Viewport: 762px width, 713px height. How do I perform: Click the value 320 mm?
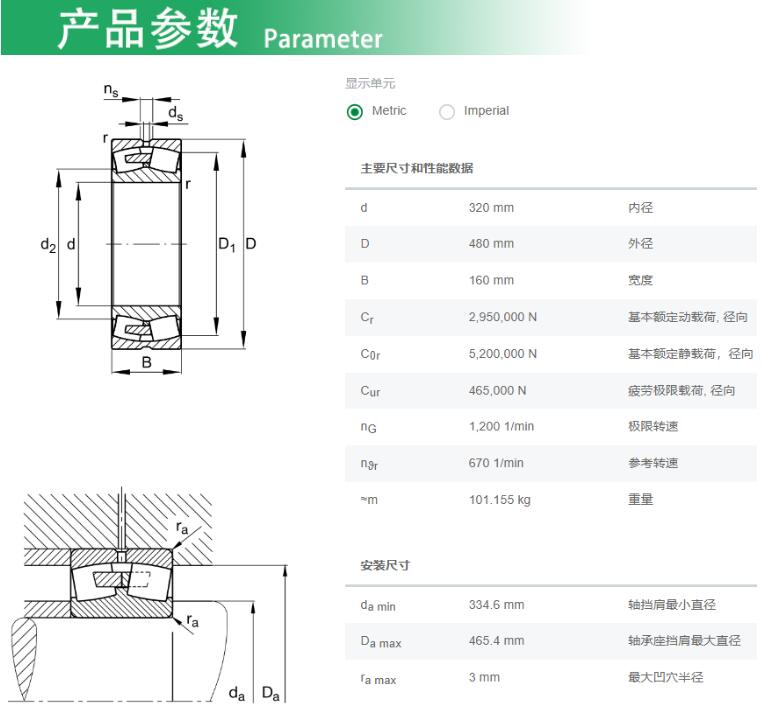[x=491, y=208]
